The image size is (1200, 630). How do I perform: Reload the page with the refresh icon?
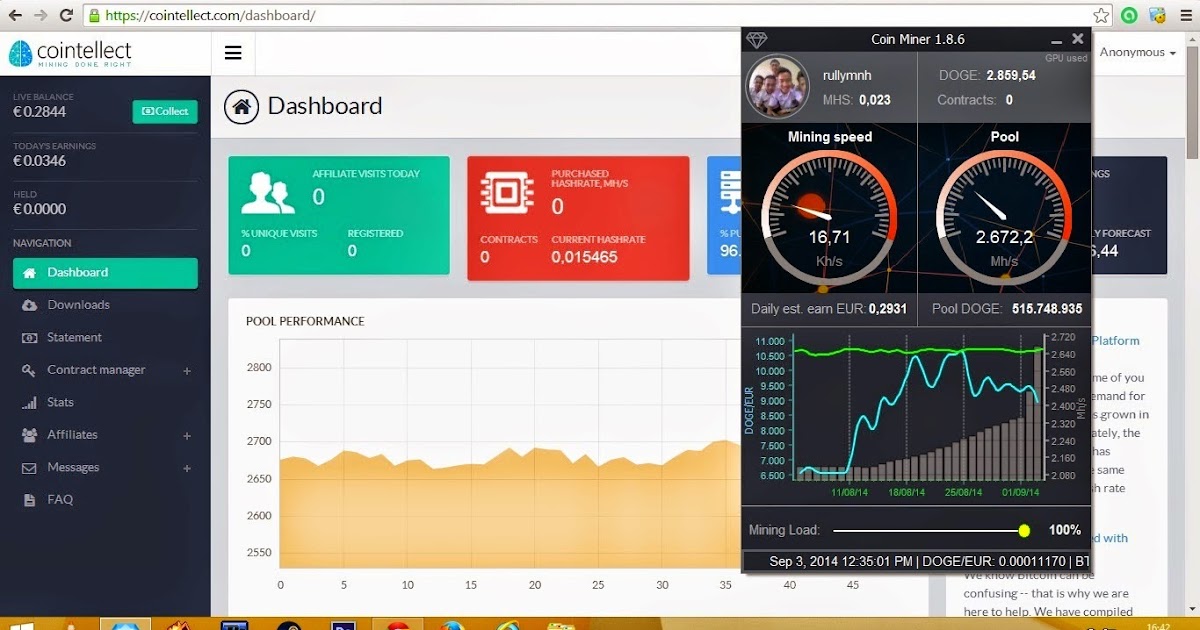[66, 15]
